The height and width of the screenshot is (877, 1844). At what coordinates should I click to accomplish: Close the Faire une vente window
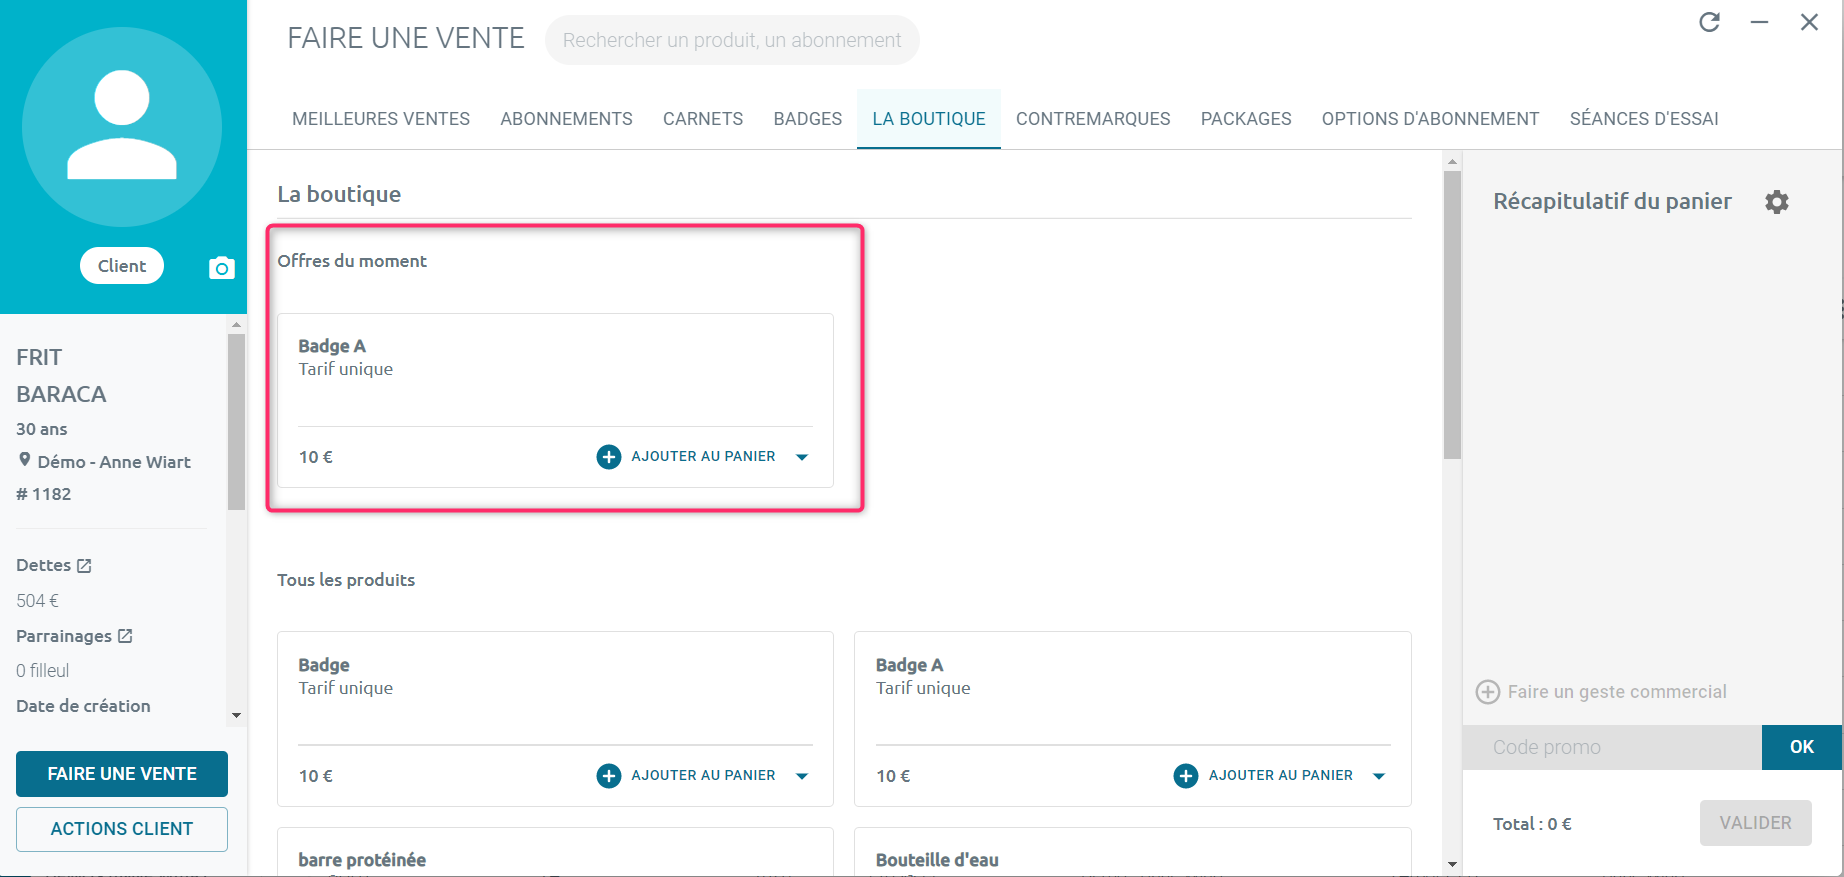click(1809, 22)
